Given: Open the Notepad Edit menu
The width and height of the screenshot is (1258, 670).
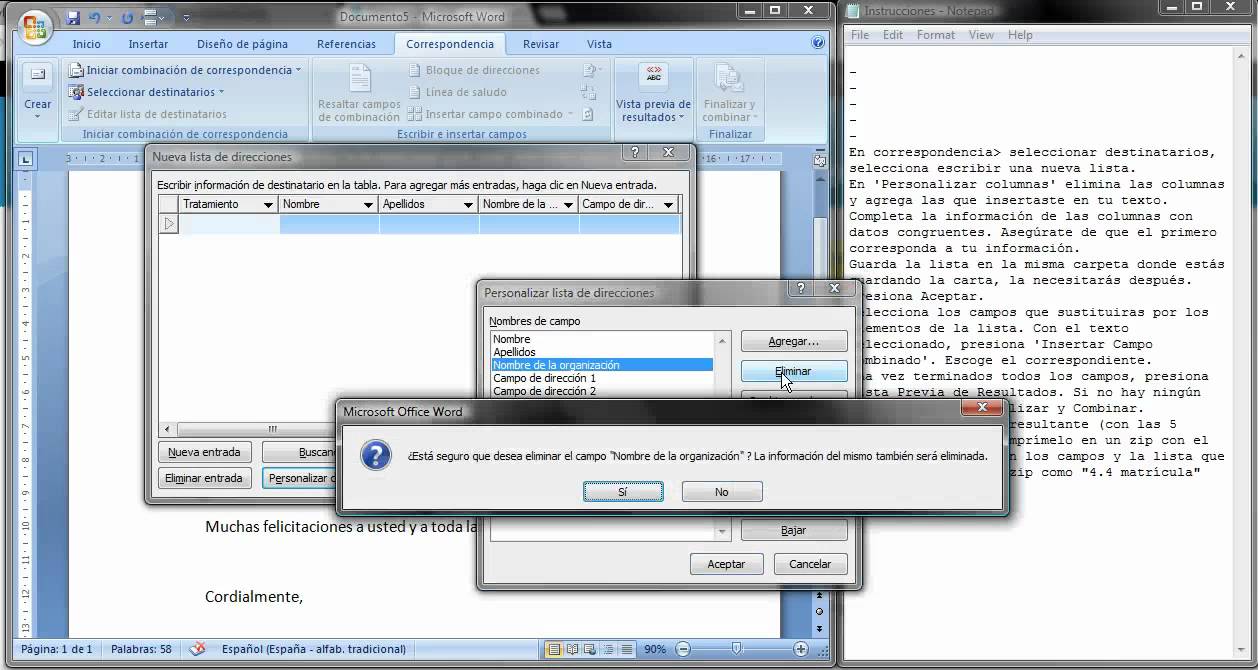Looking at the screenshot, I should click(893, 35).
